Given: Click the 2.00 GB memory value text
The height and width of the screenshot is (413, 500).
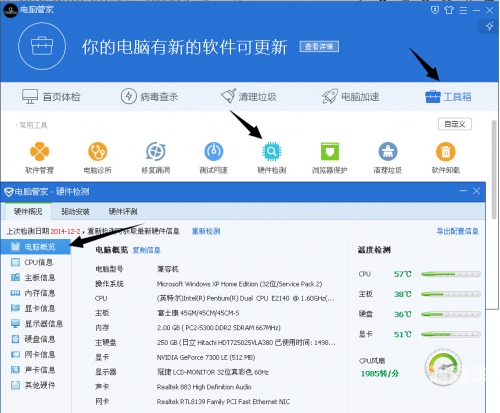Looking at the screenshot, I should 219,328.
